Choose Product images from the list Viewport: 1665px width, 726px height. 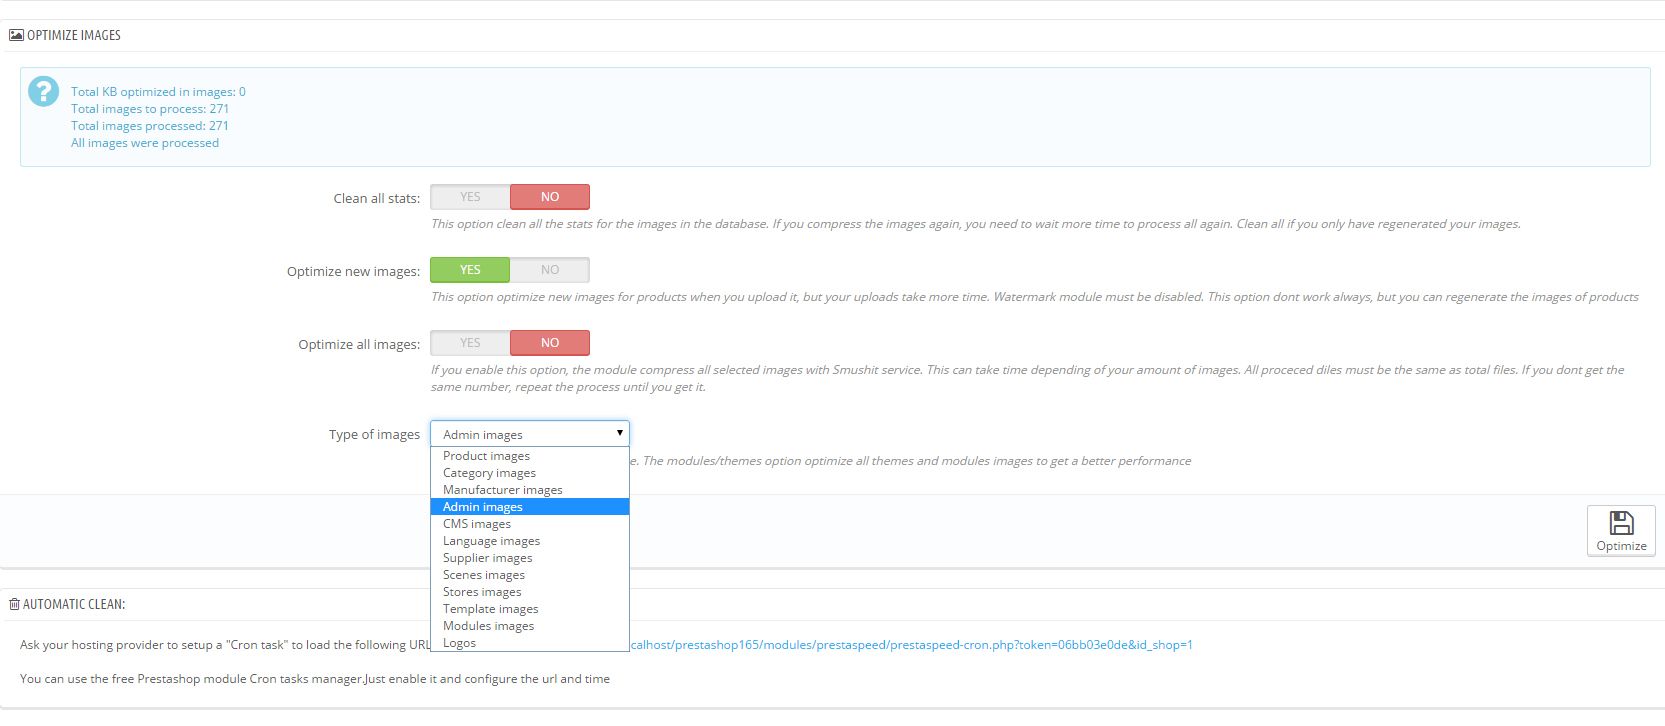coord(530,456)
